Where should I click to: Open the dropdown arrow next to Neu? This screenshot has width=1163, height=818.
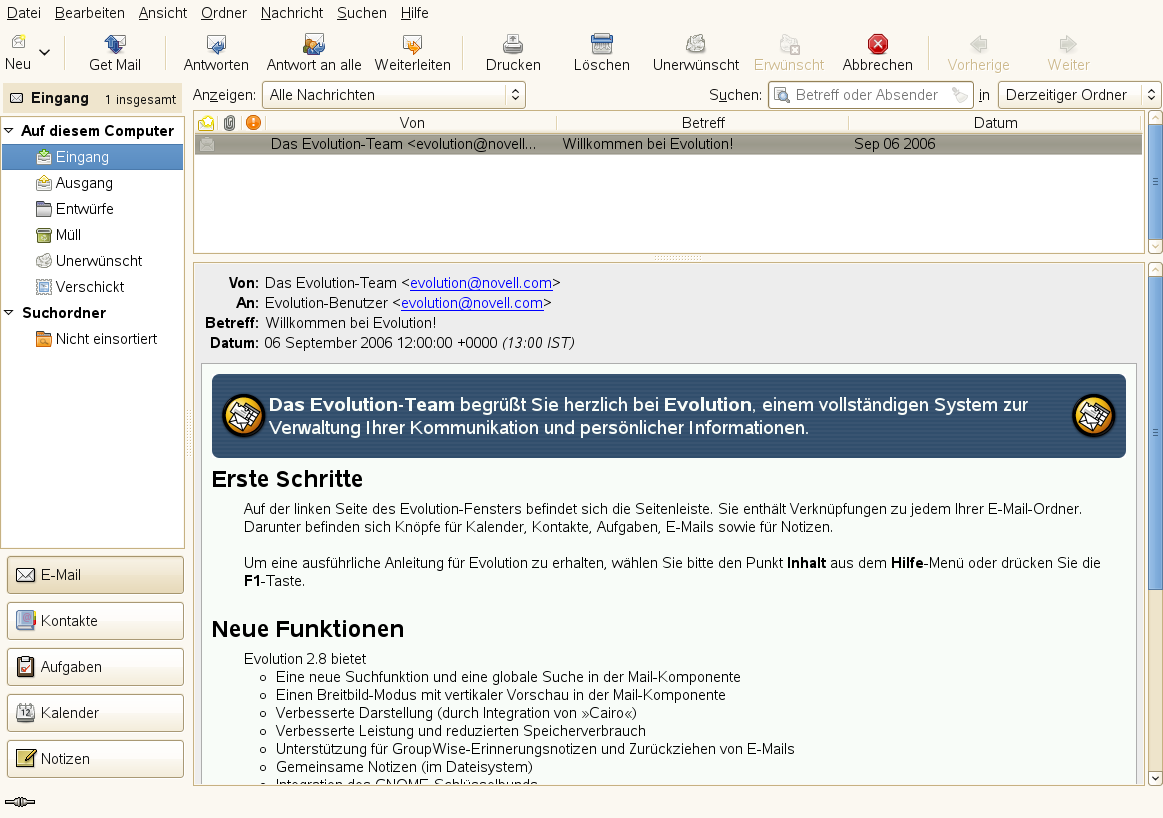click(x=45, y=53)
